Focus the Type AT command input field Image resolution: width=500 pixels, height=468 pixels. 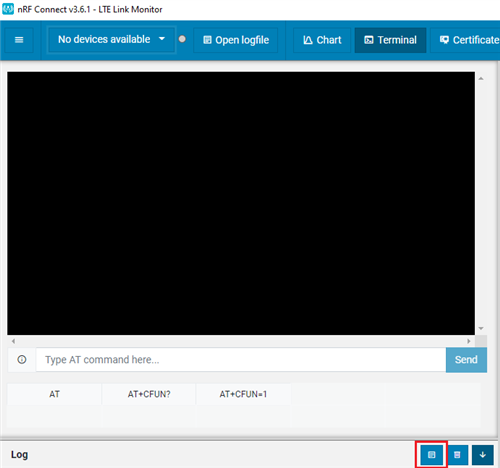[241, 360]
